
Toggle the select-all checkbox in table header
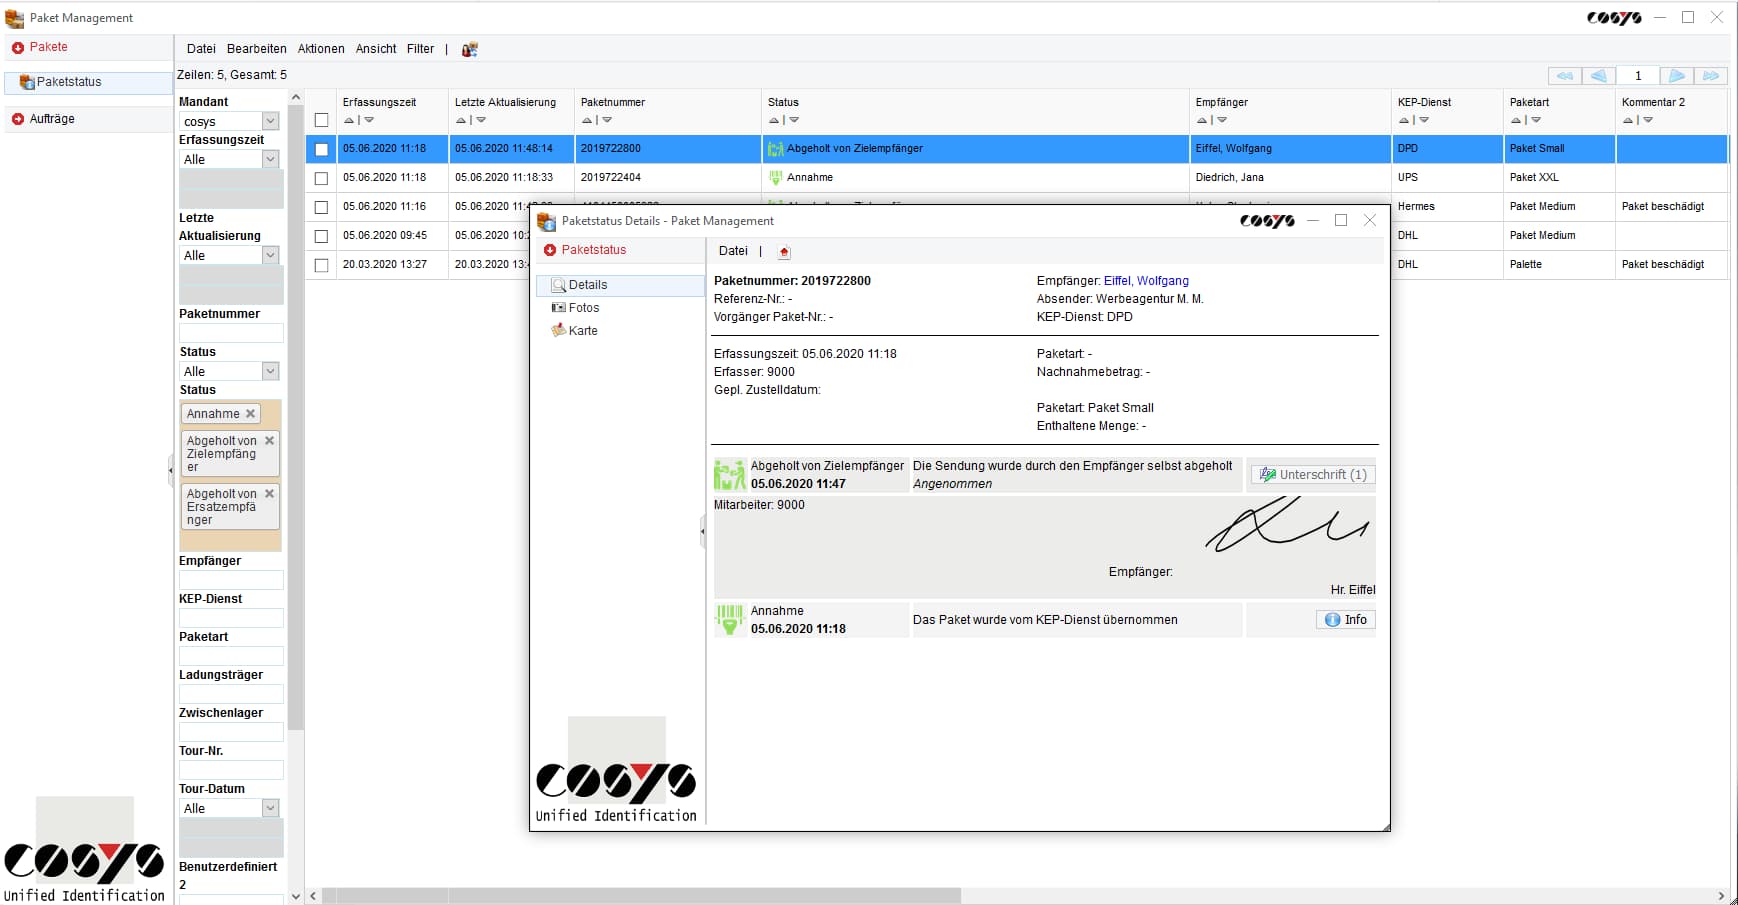click(321, 119)
